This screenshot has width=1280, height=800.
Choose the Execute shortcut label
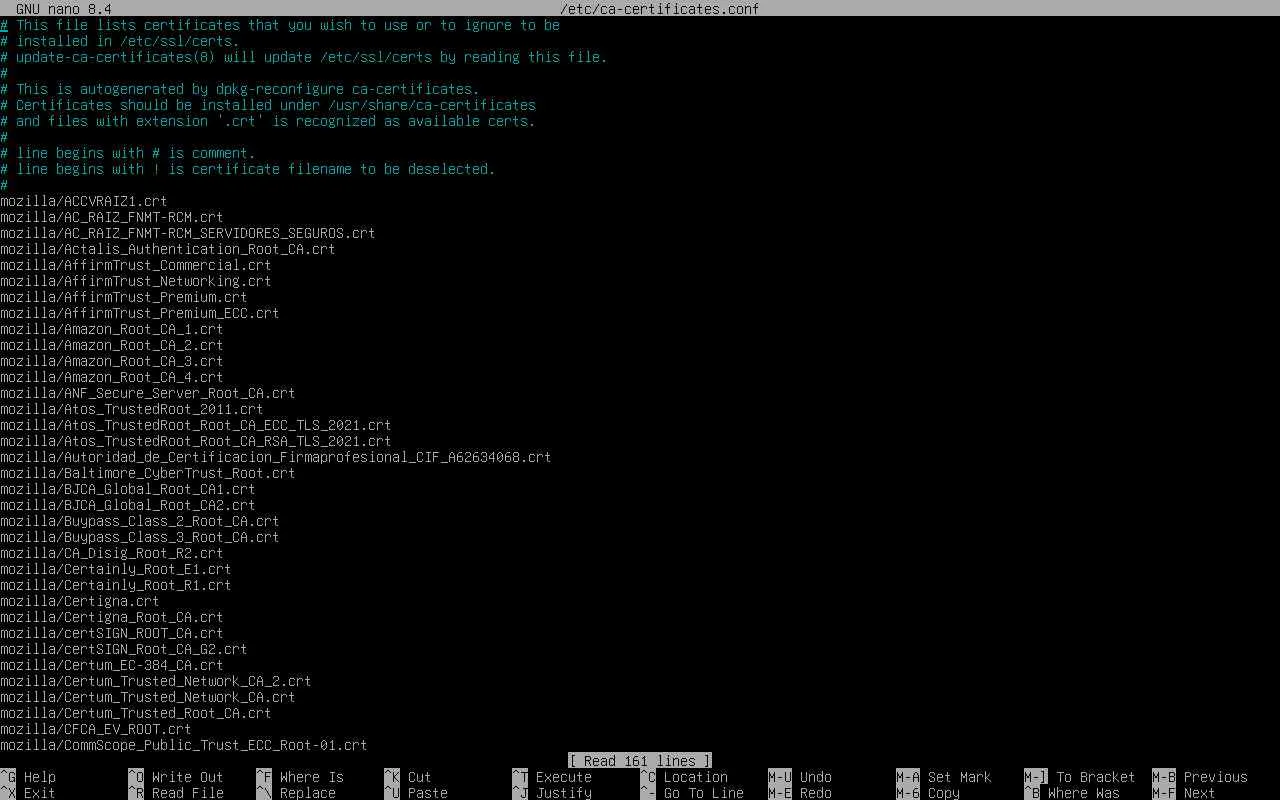tap(563, 777)
